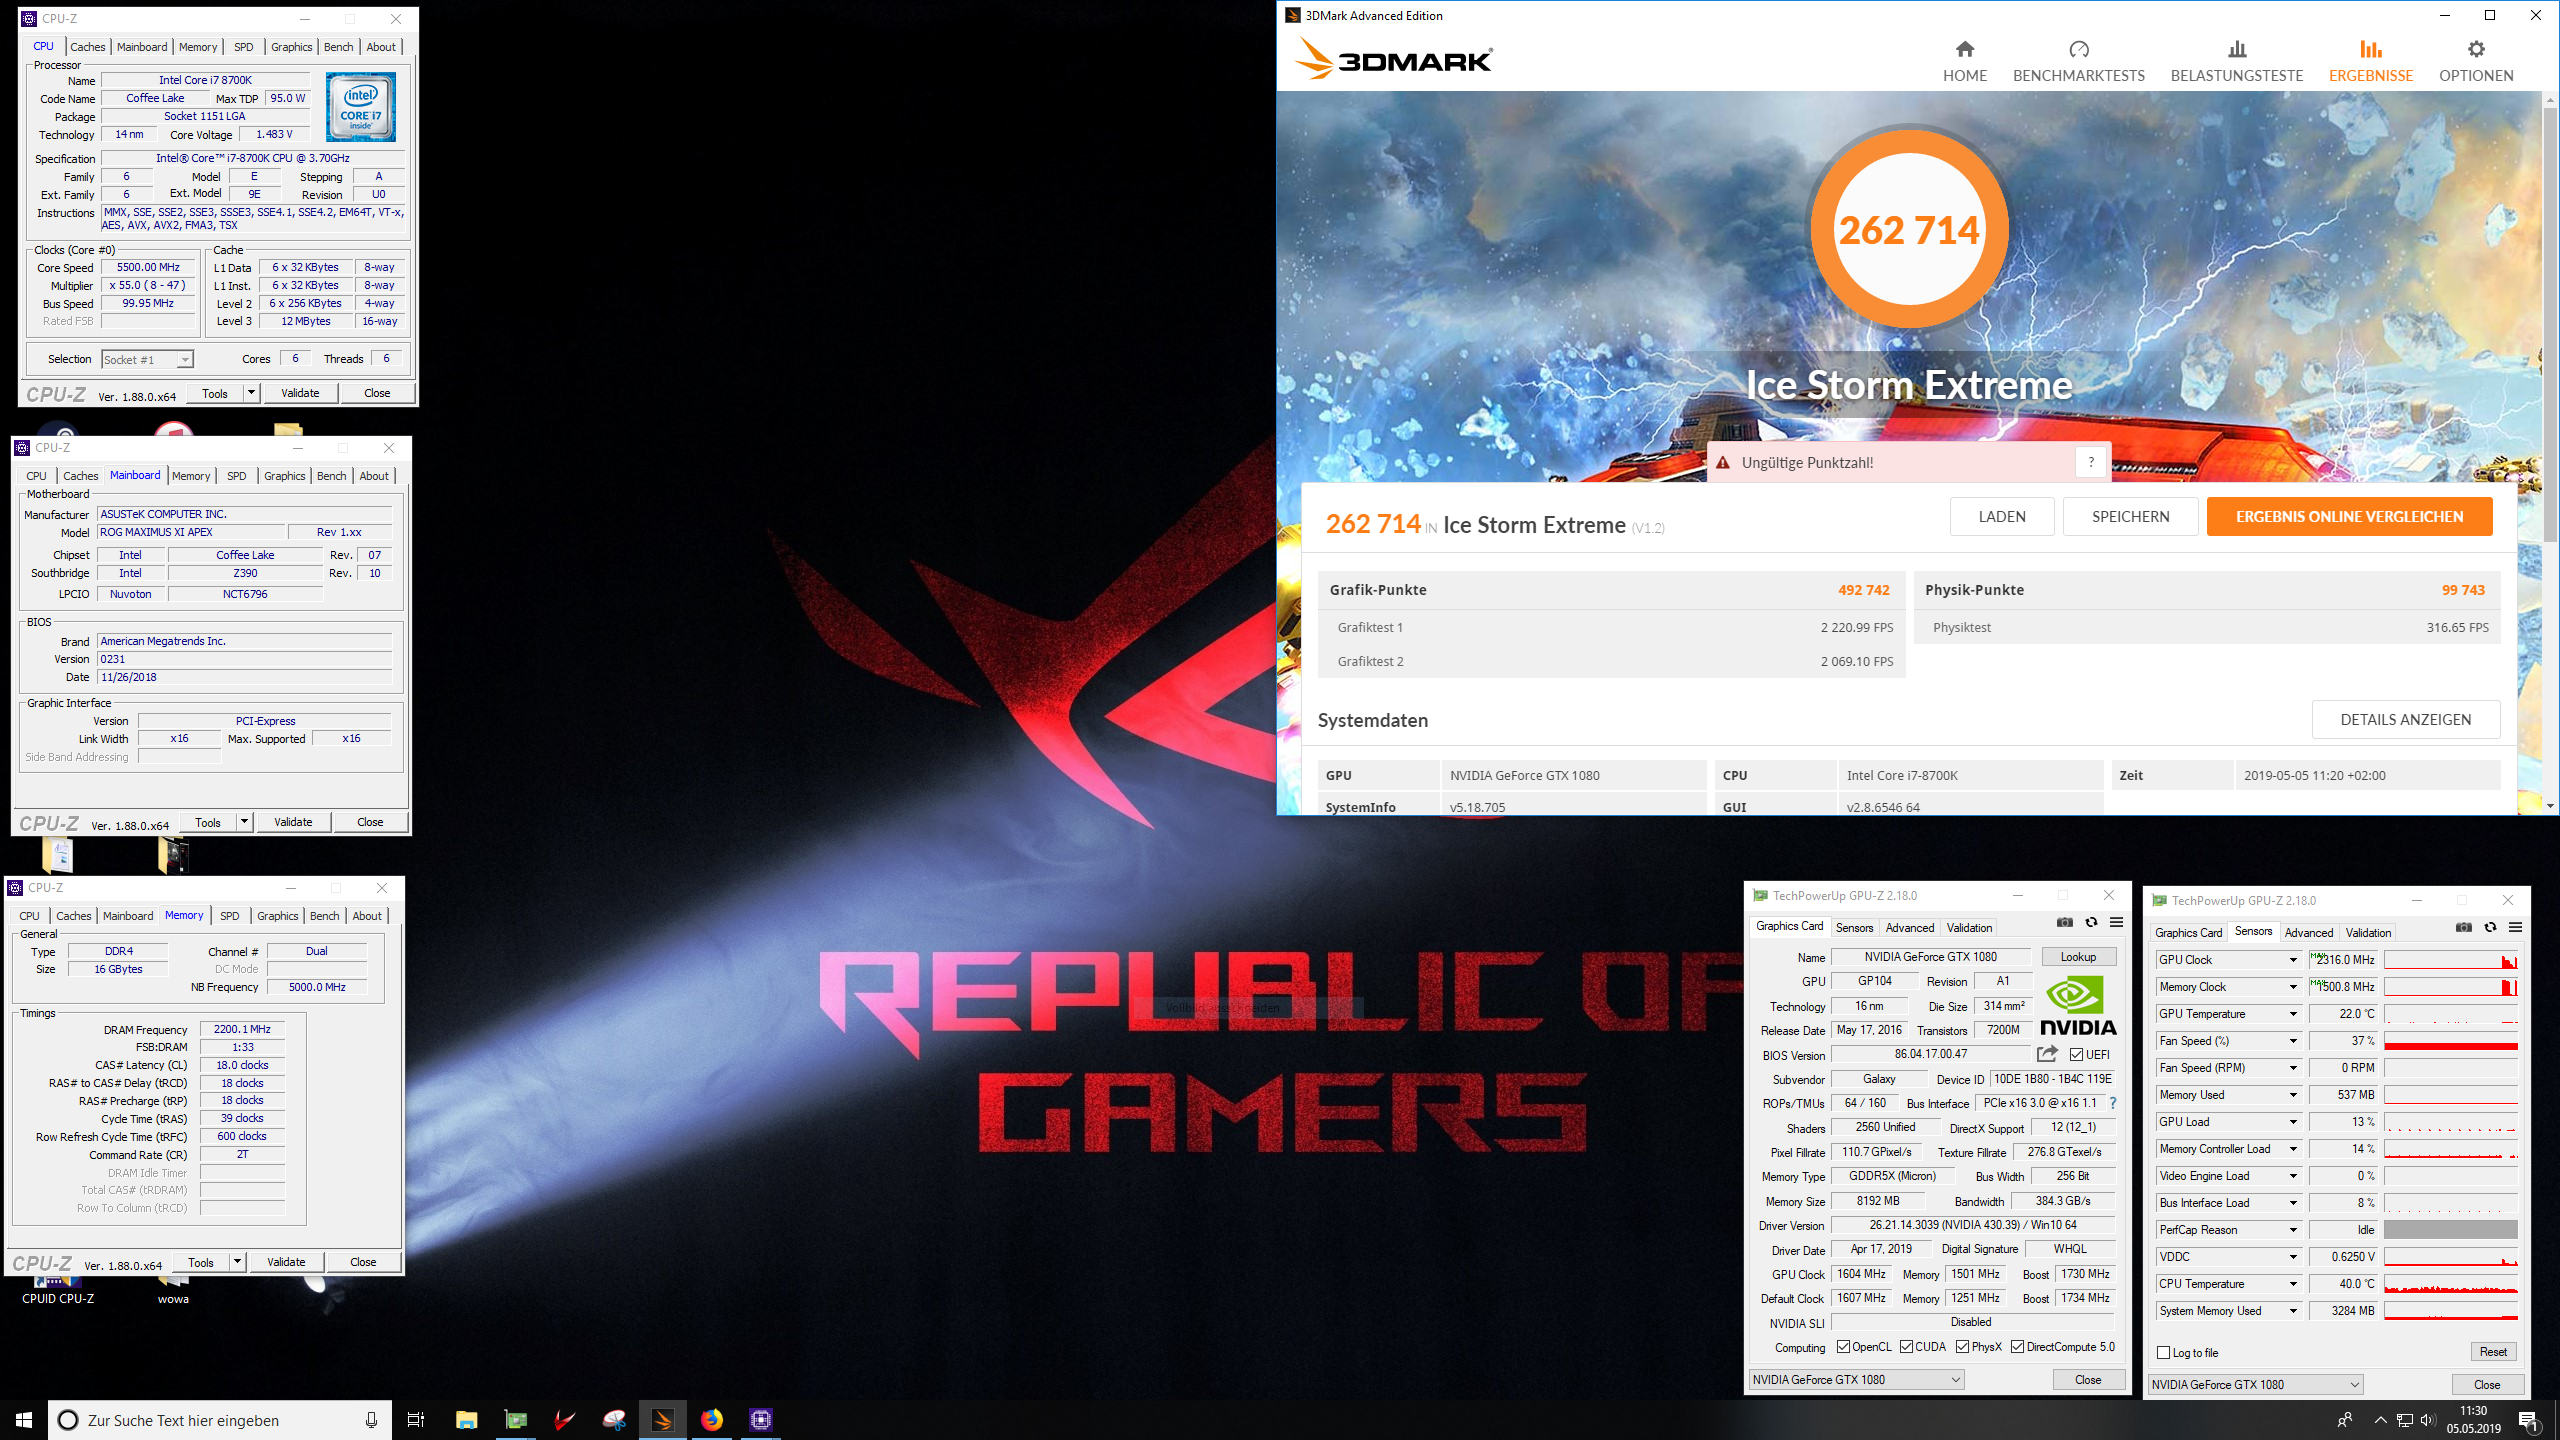Screen dimensions: 2560x1440
Task: Take screenshot in GPU-Z Graphics Card window
Action: pyautogui.click(x=2065, y=922)
